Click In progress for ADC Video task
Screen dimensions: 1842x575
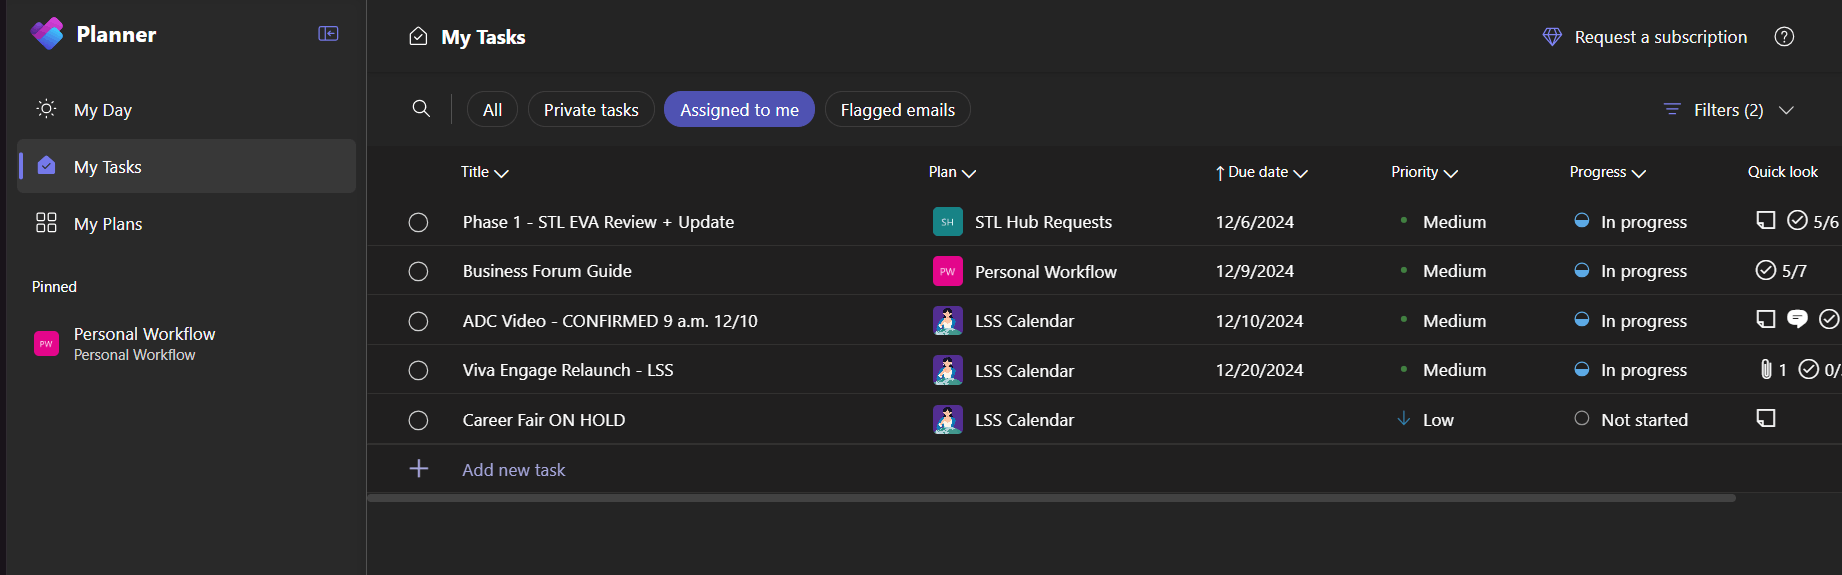[x=1643, y=321]
